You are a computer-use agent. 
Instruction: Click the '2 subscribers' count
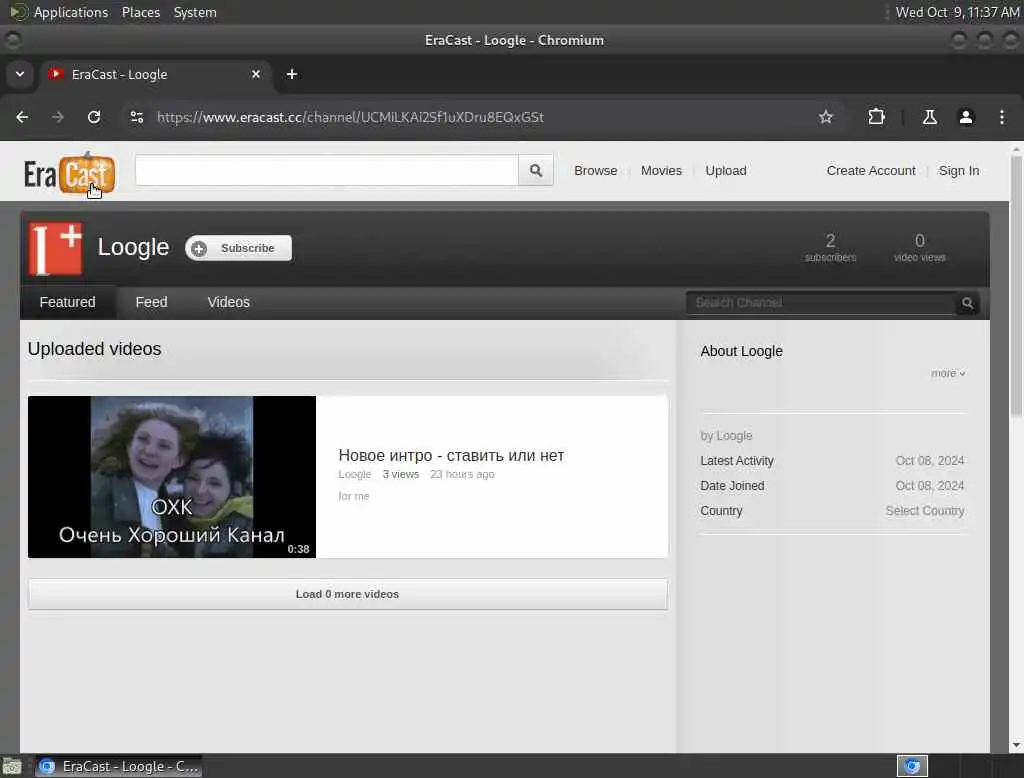[x=830, y=248]
